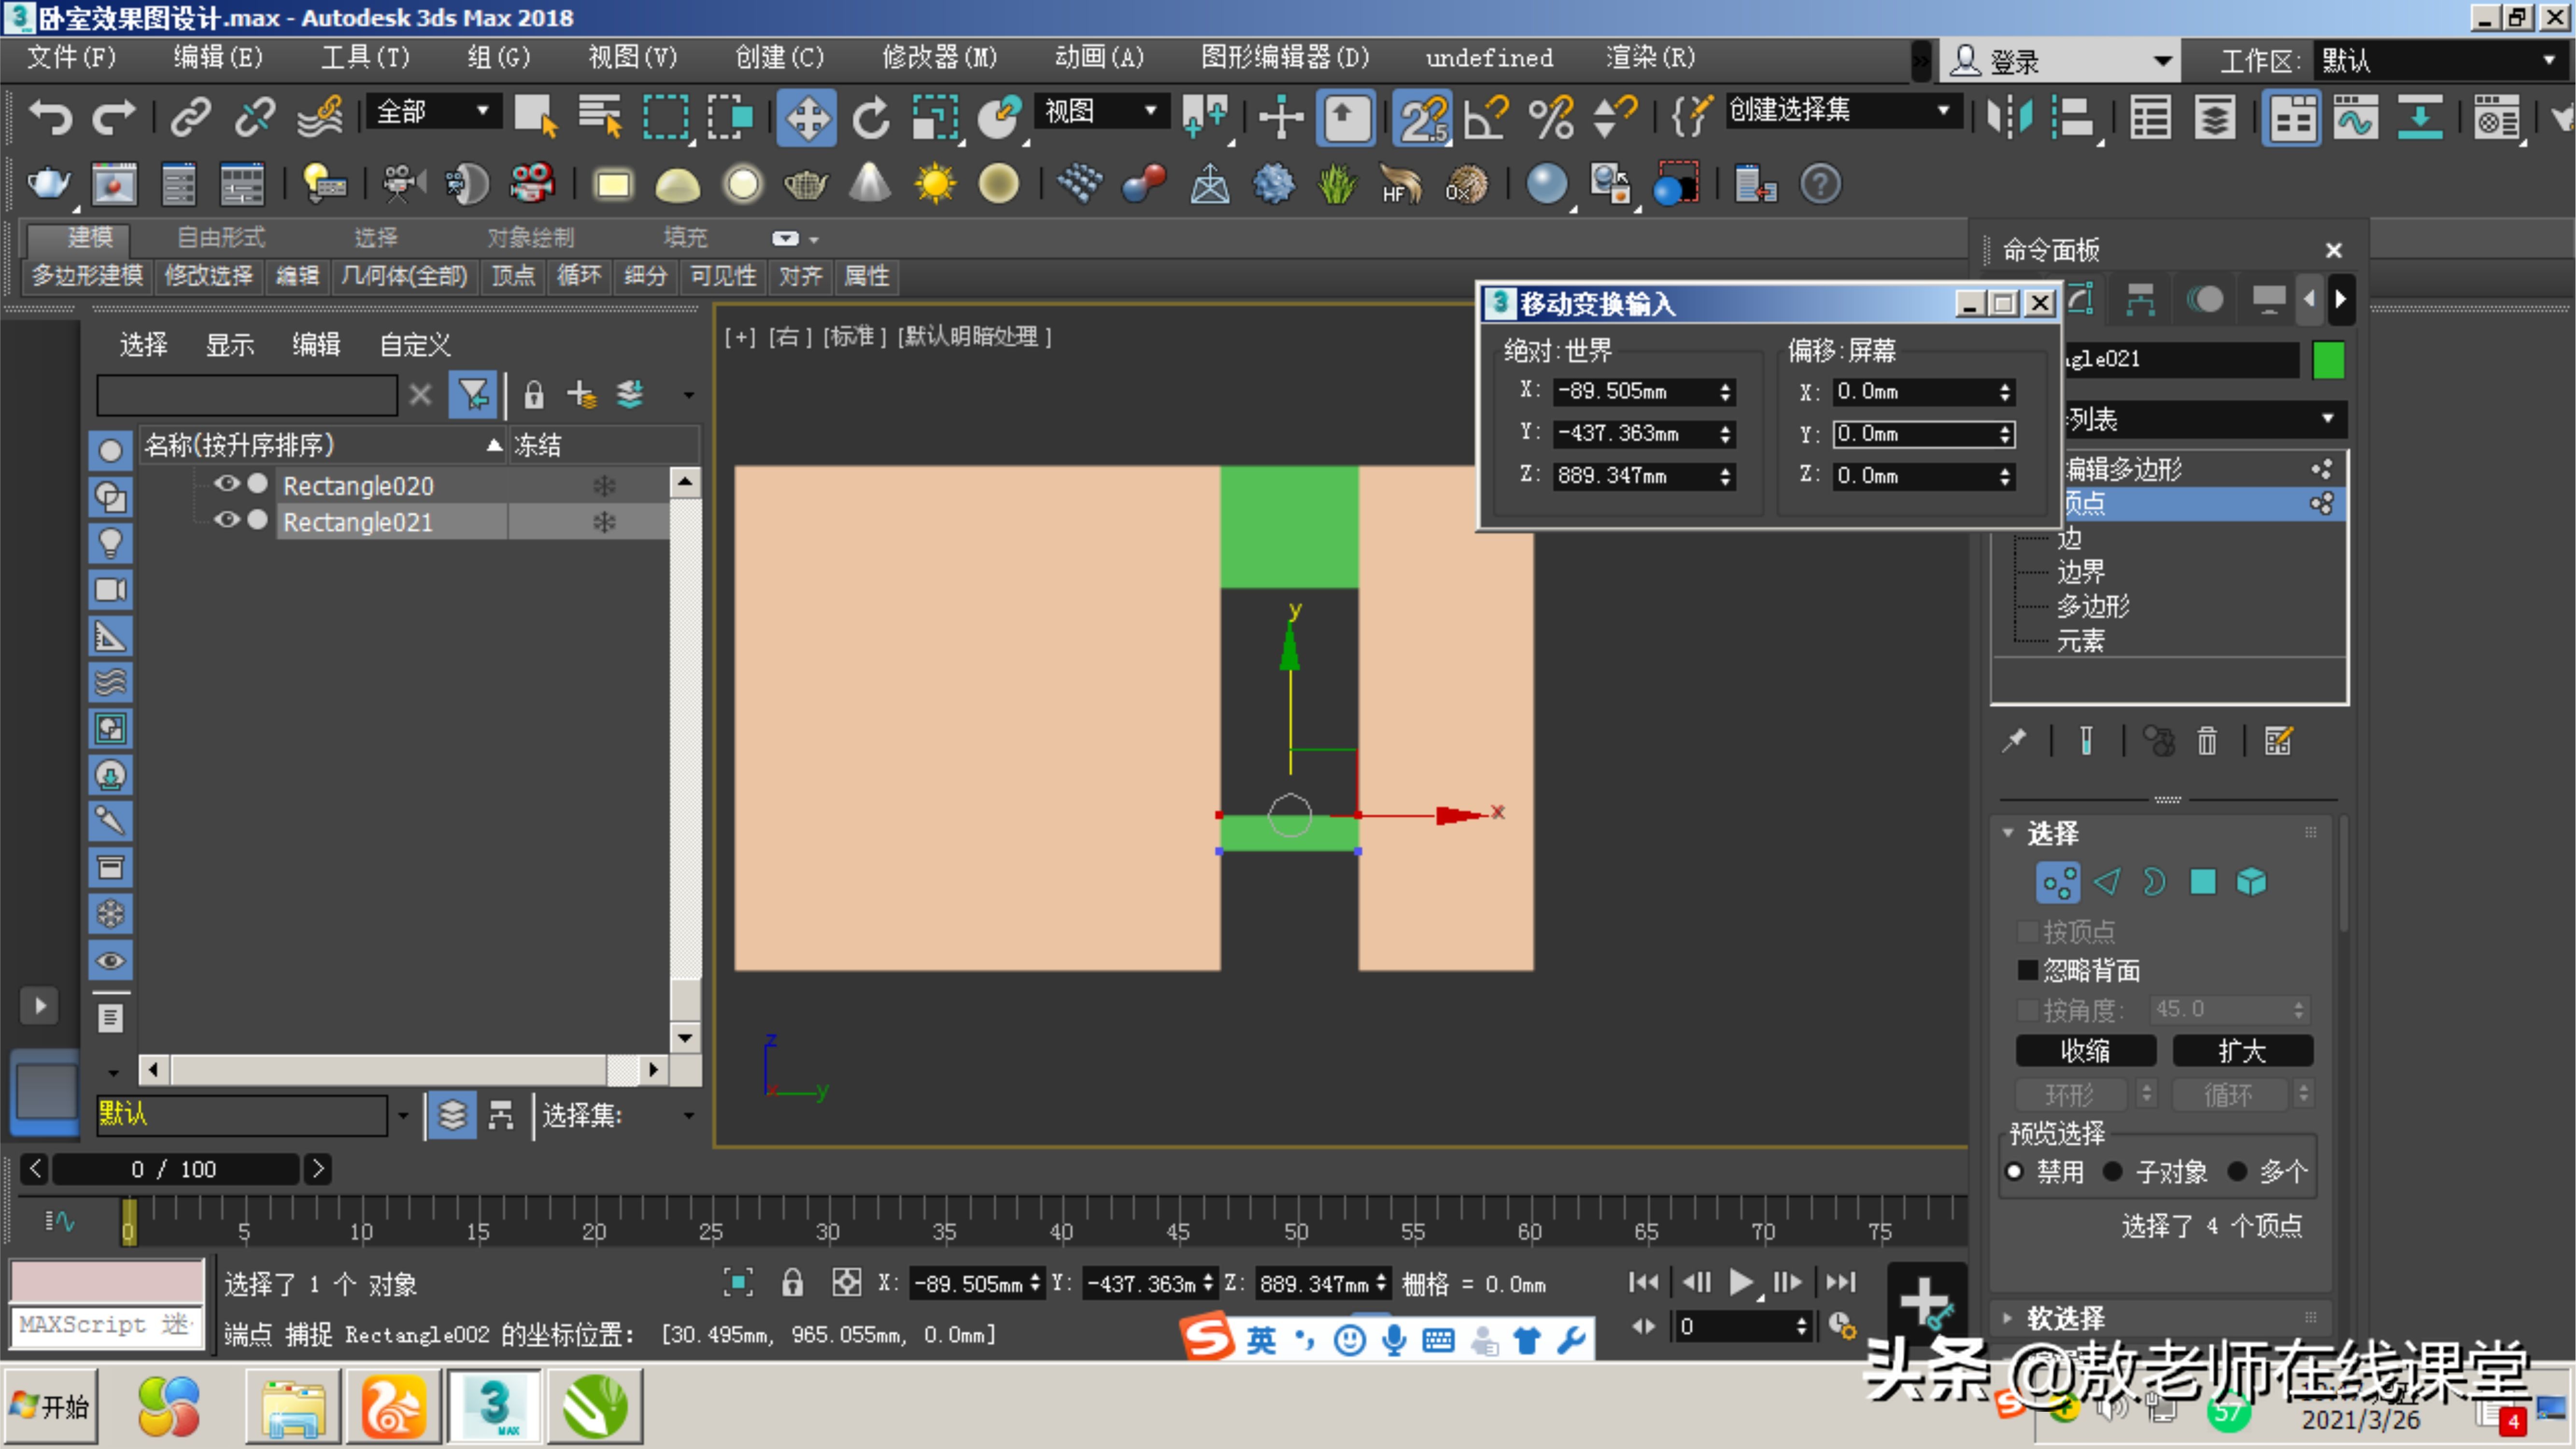Open the 全部 selection filter dropdown
The height and width of the screenshot is (1449, 2576).
tap(484, 111)
